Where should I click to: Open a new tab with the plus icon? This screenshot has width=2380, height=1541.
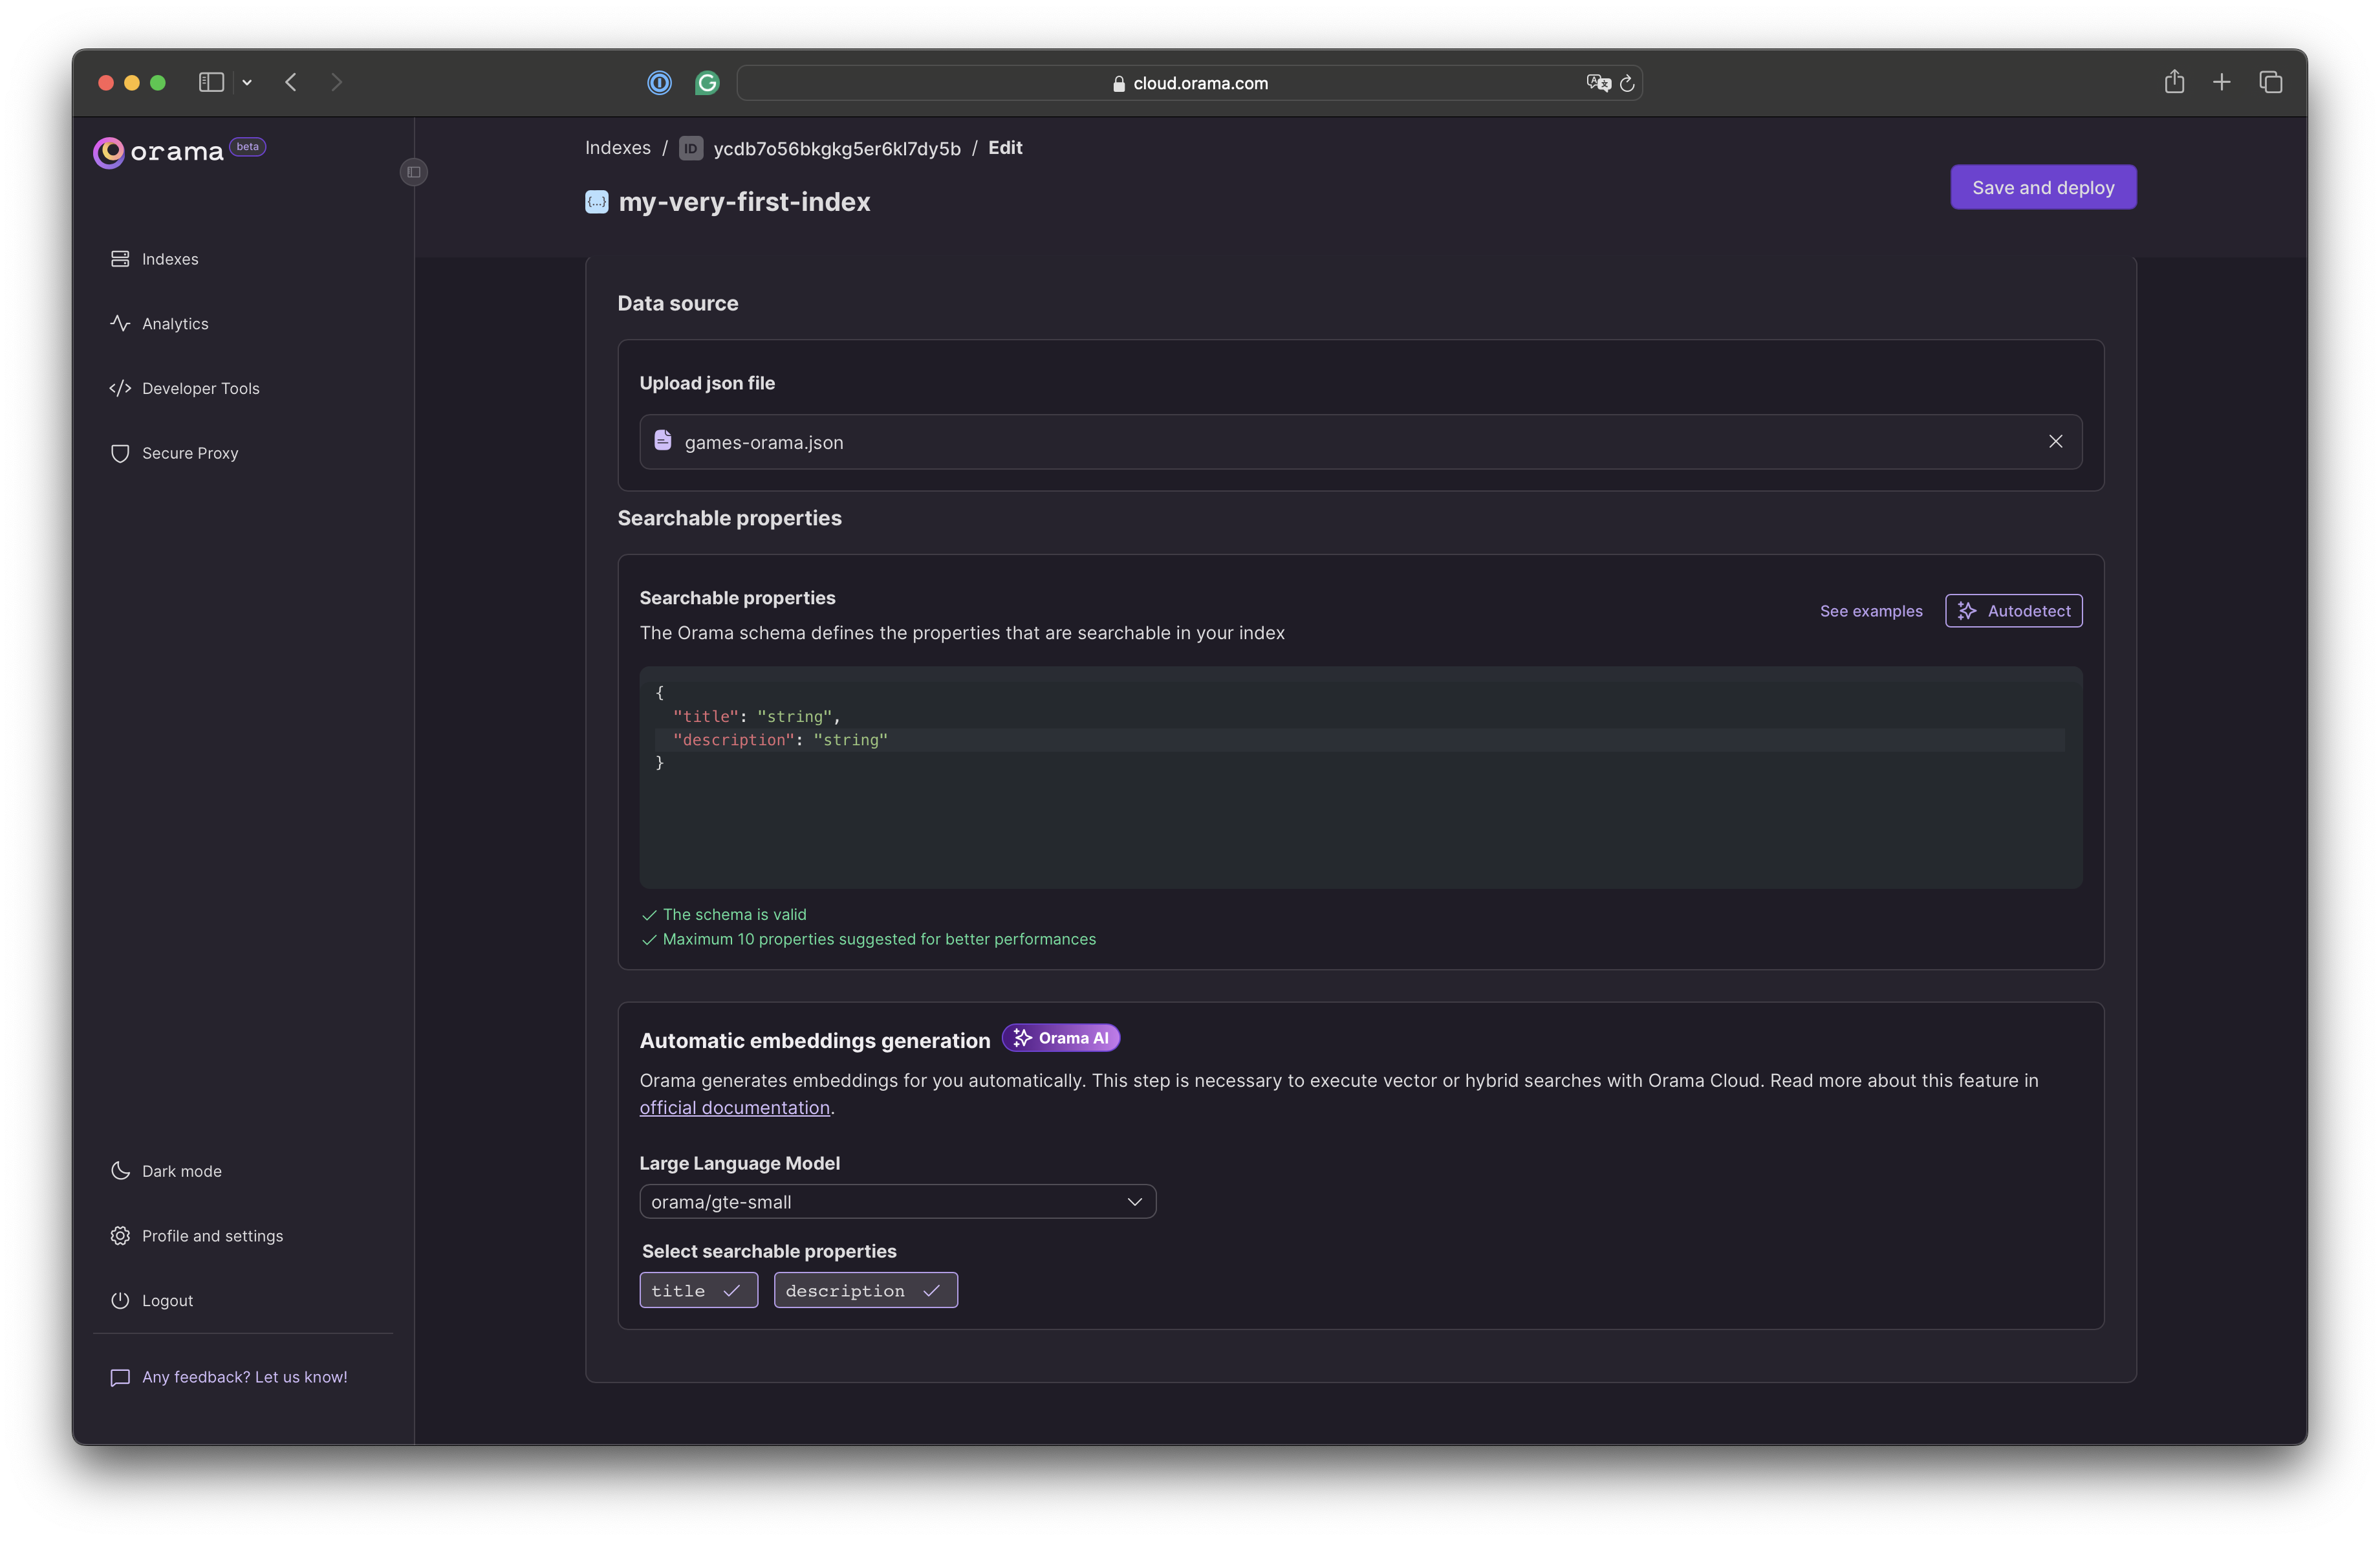click(2222, 82)
